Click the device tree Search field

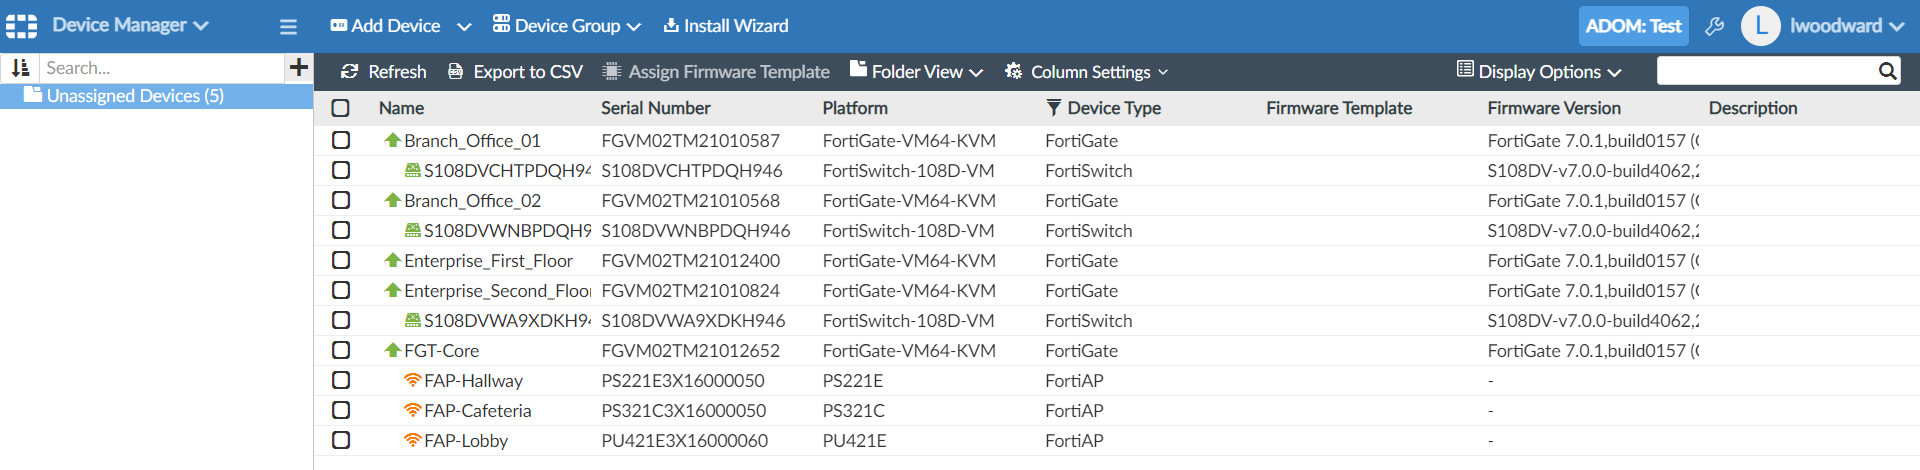160,68
